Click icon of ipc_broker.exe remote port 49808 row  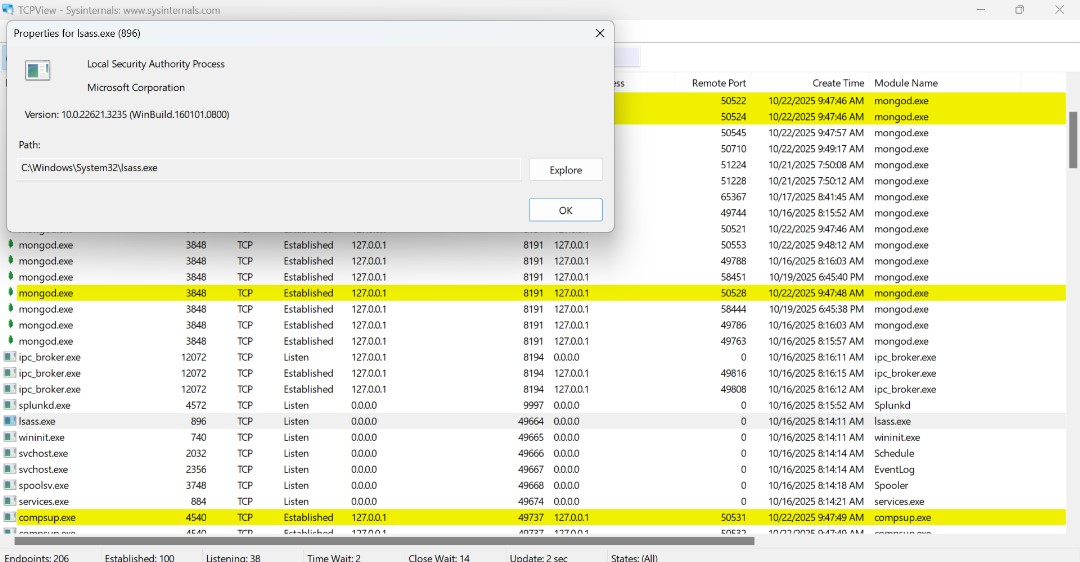pos(10,389)
